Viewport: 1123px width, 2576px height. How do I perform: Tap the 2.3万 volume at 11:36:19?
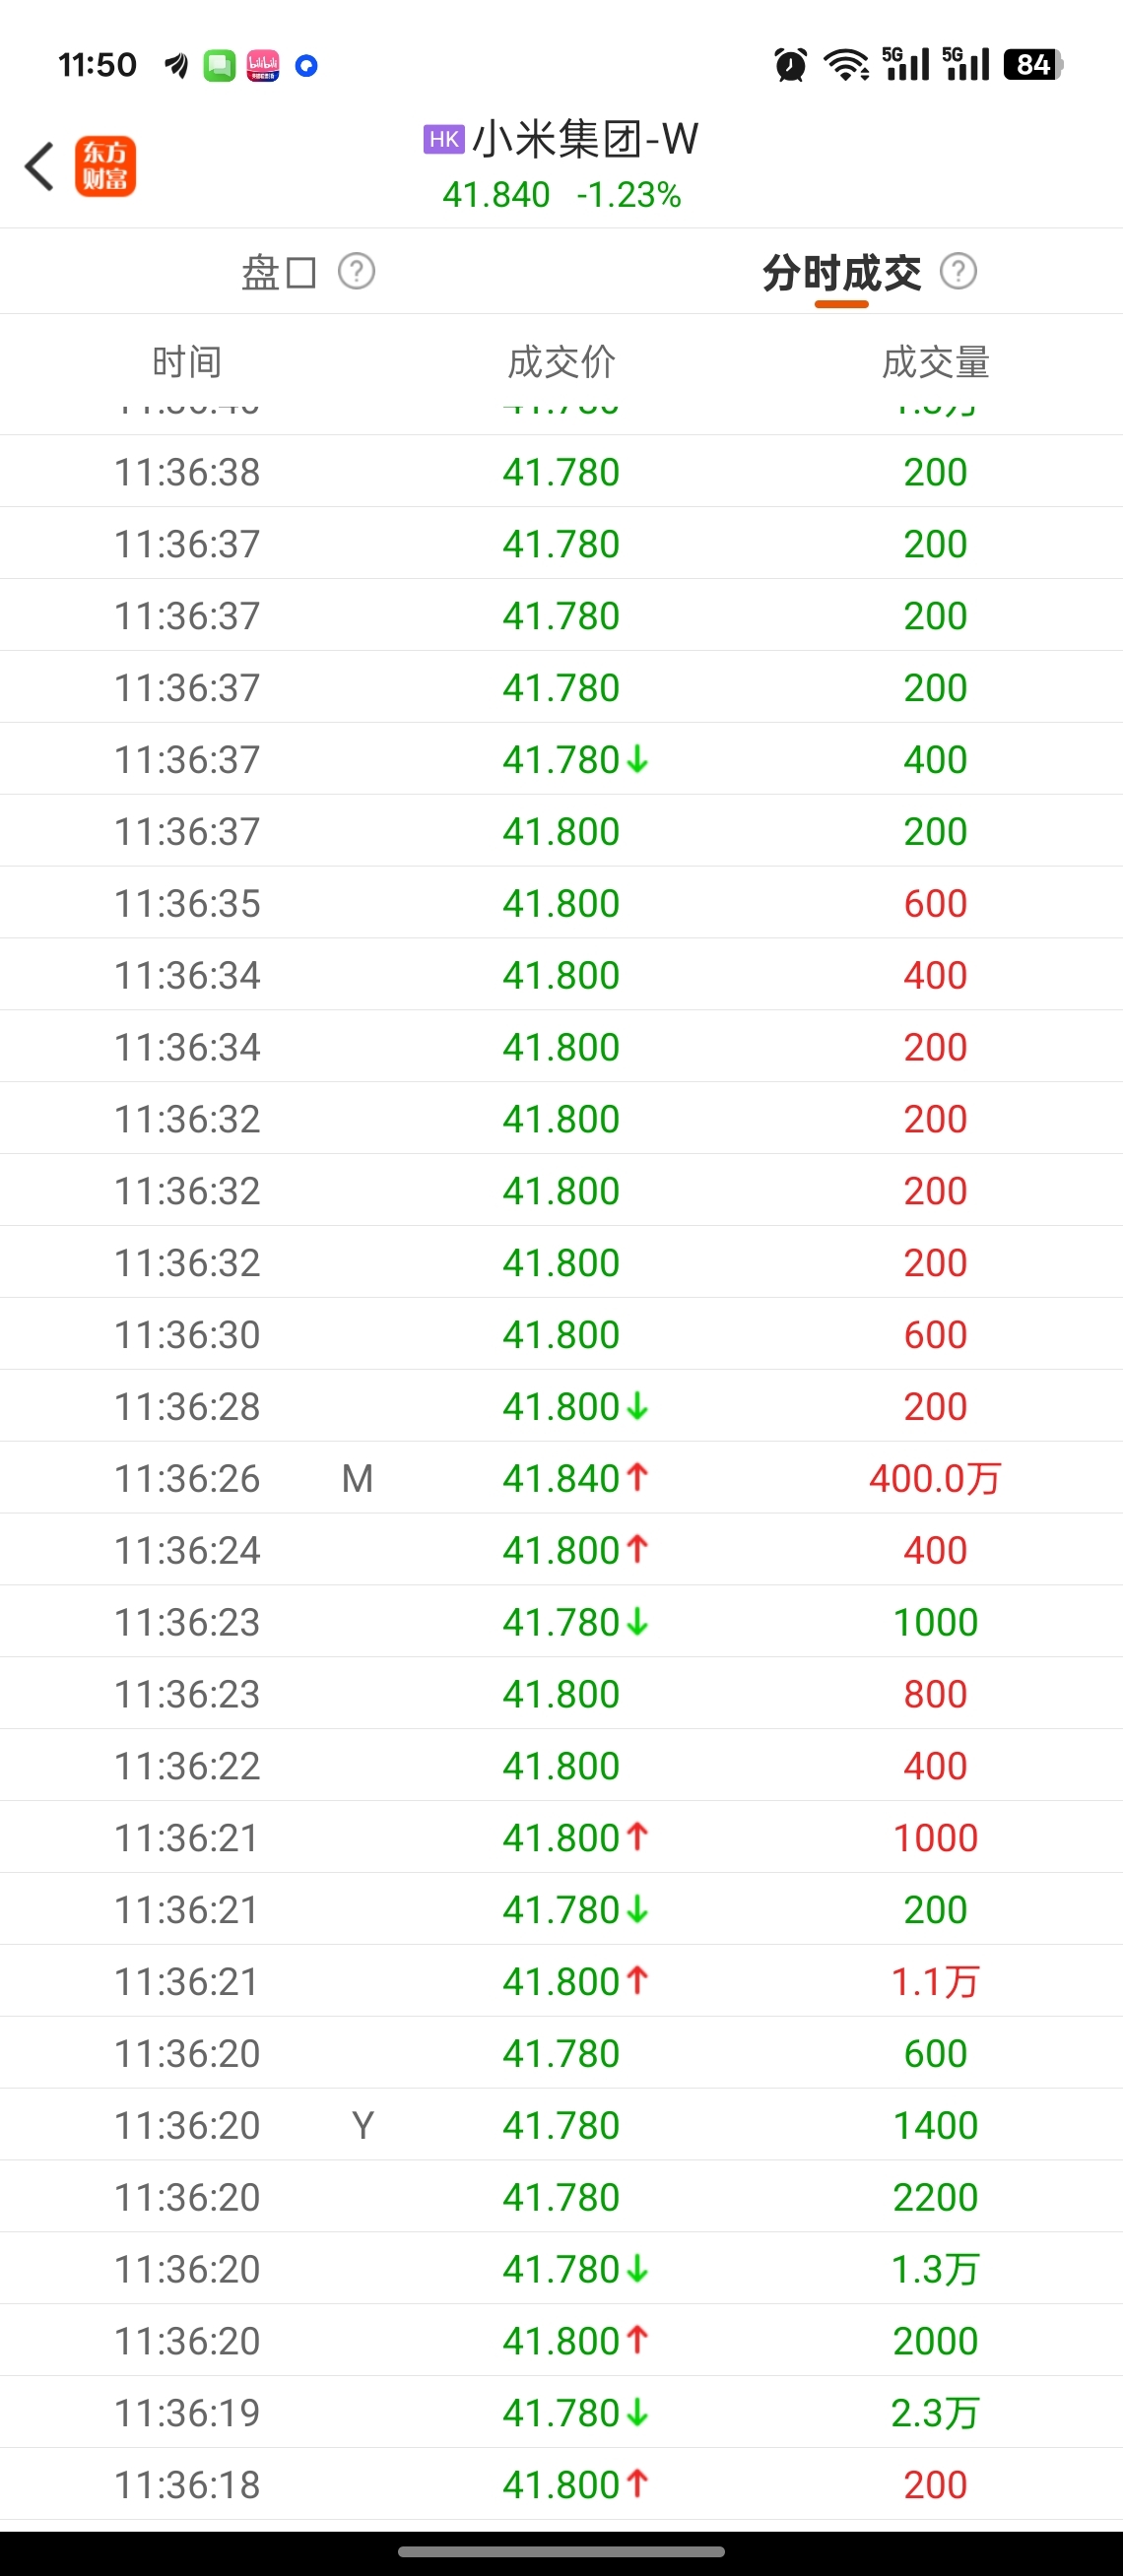935,2413
